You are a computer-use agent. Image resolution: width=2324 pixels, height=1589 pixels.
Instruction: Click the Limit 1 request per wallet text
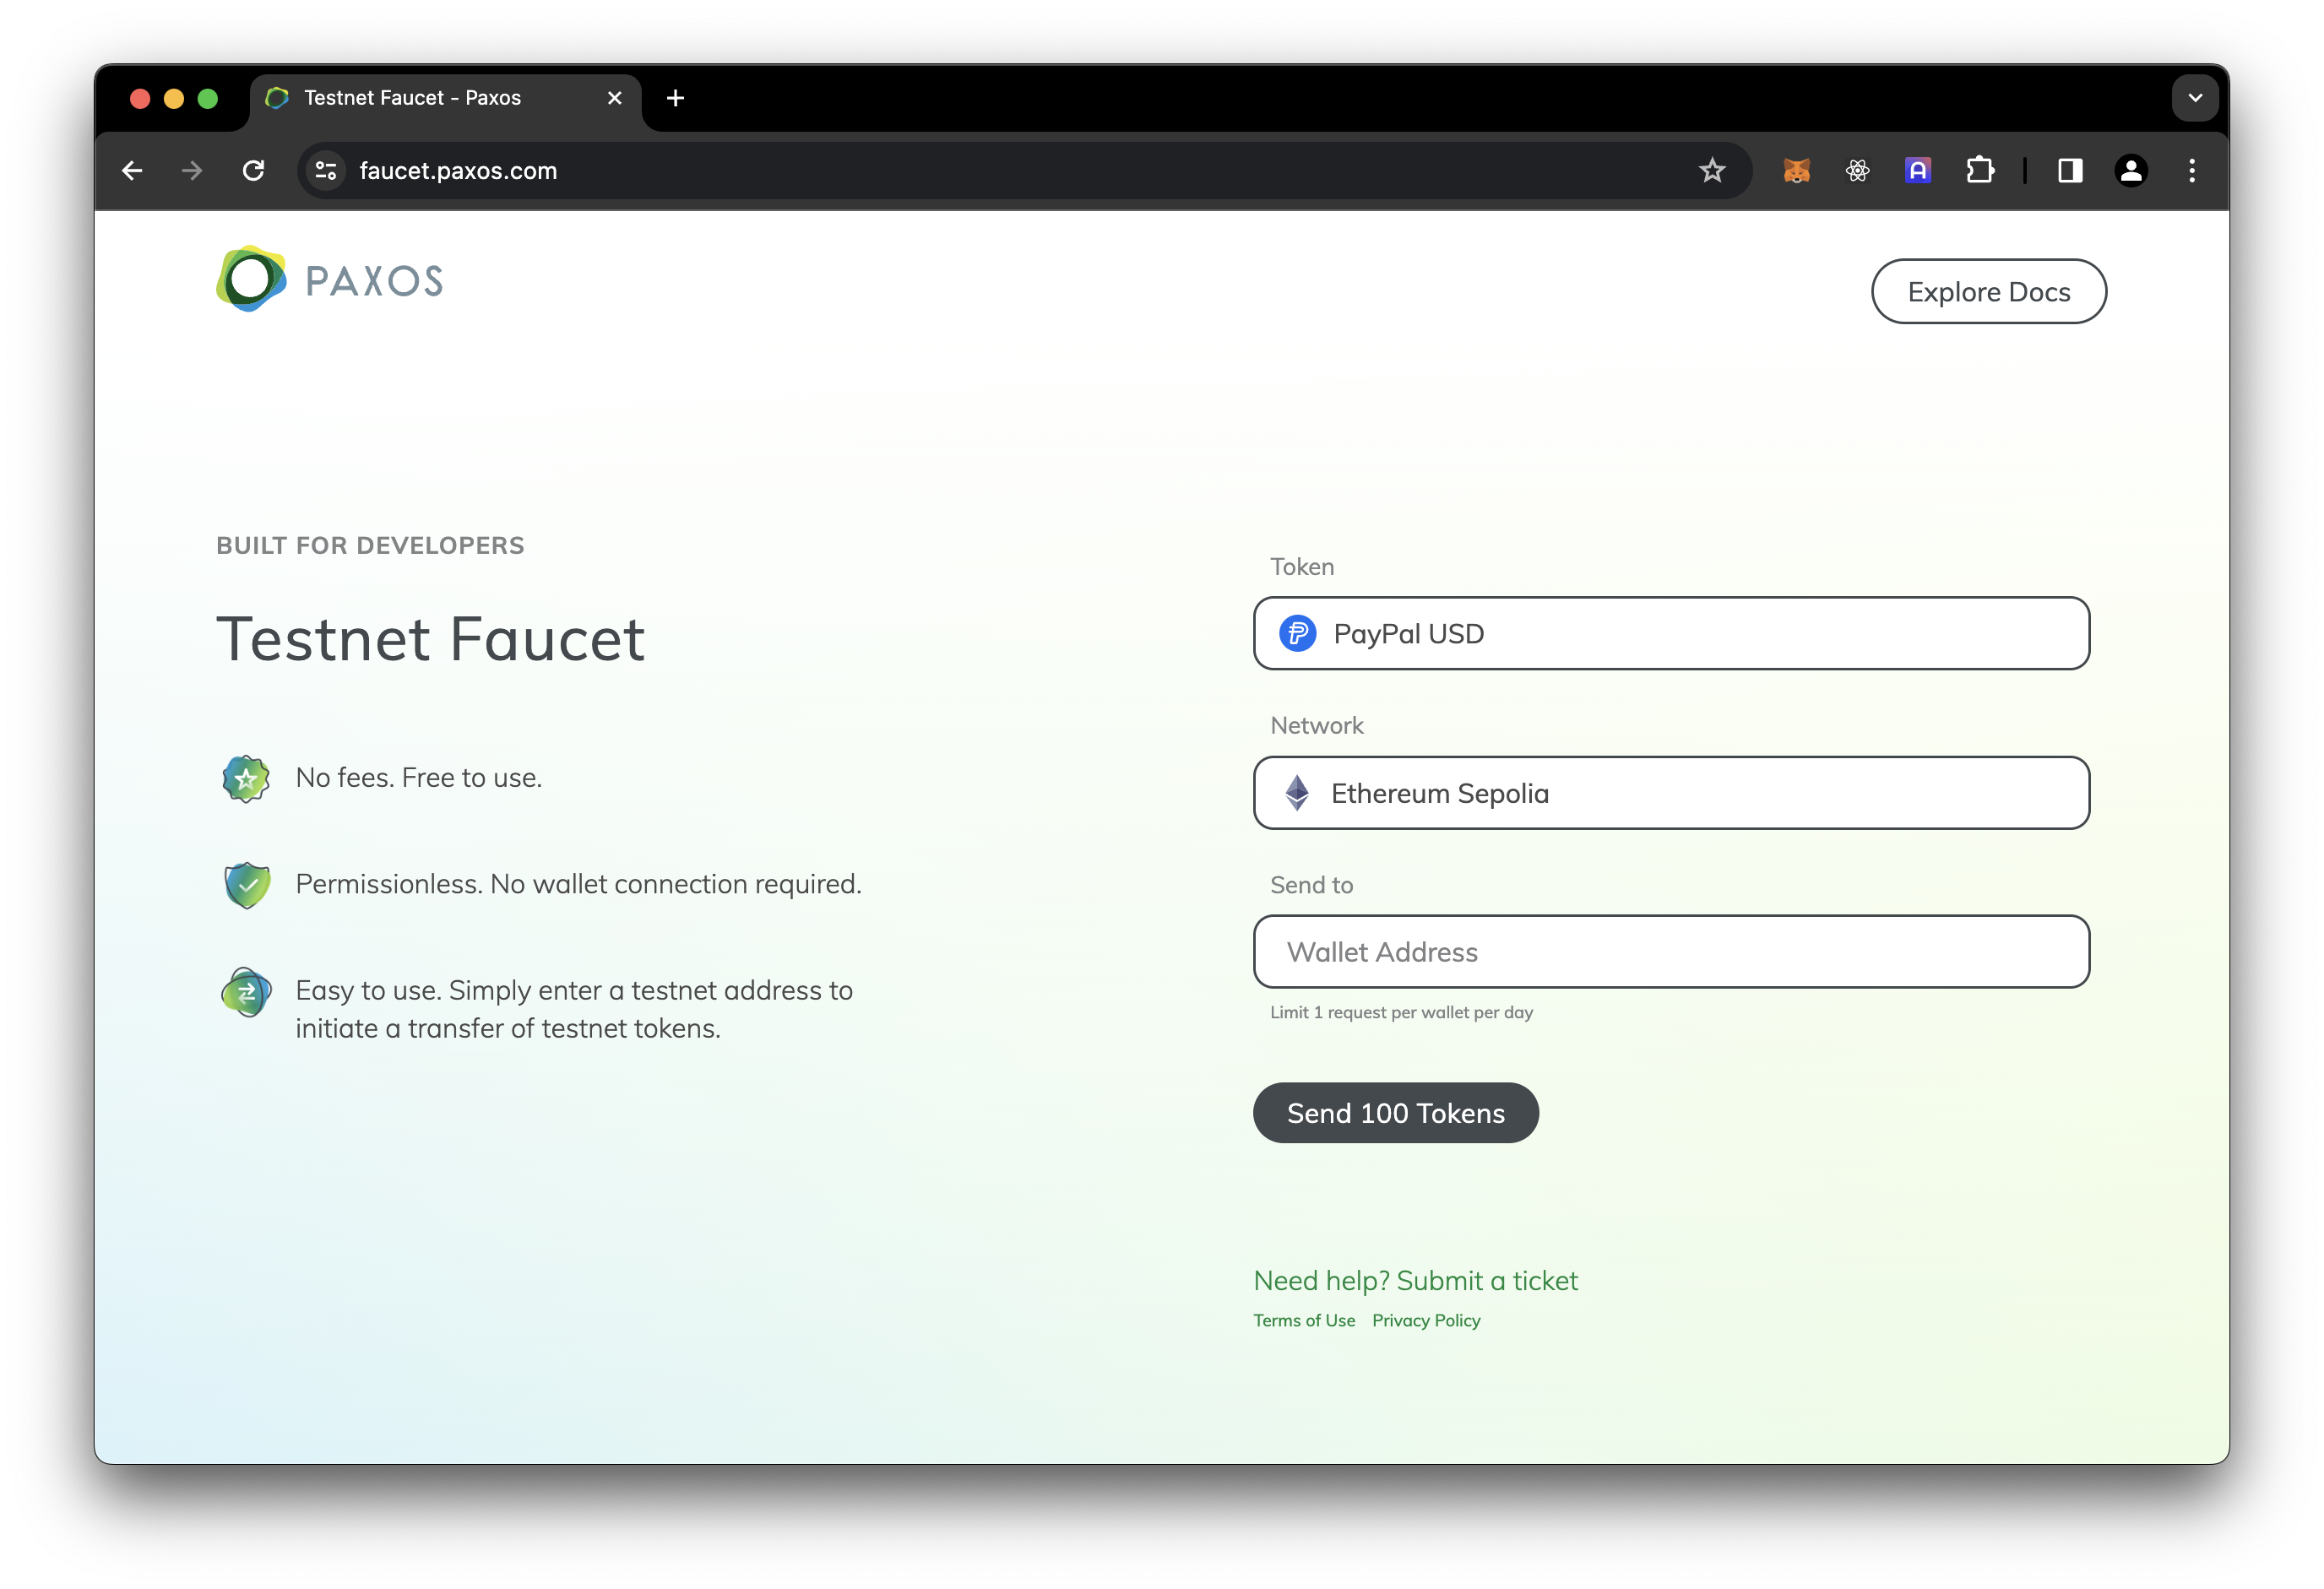tap(1401, 1012)
